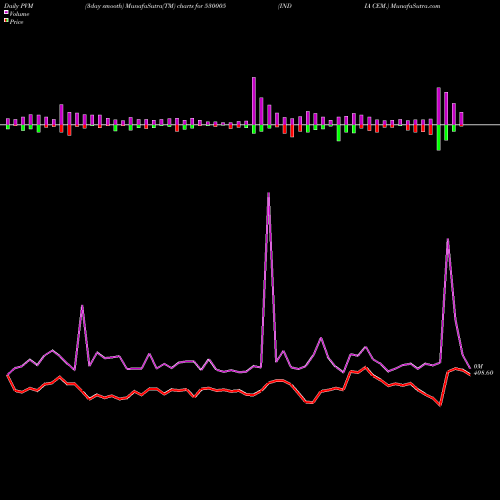This screenshot has height=500, width=500.
Task: Click the purple Volume legend swatch
Action: point(6,12)
